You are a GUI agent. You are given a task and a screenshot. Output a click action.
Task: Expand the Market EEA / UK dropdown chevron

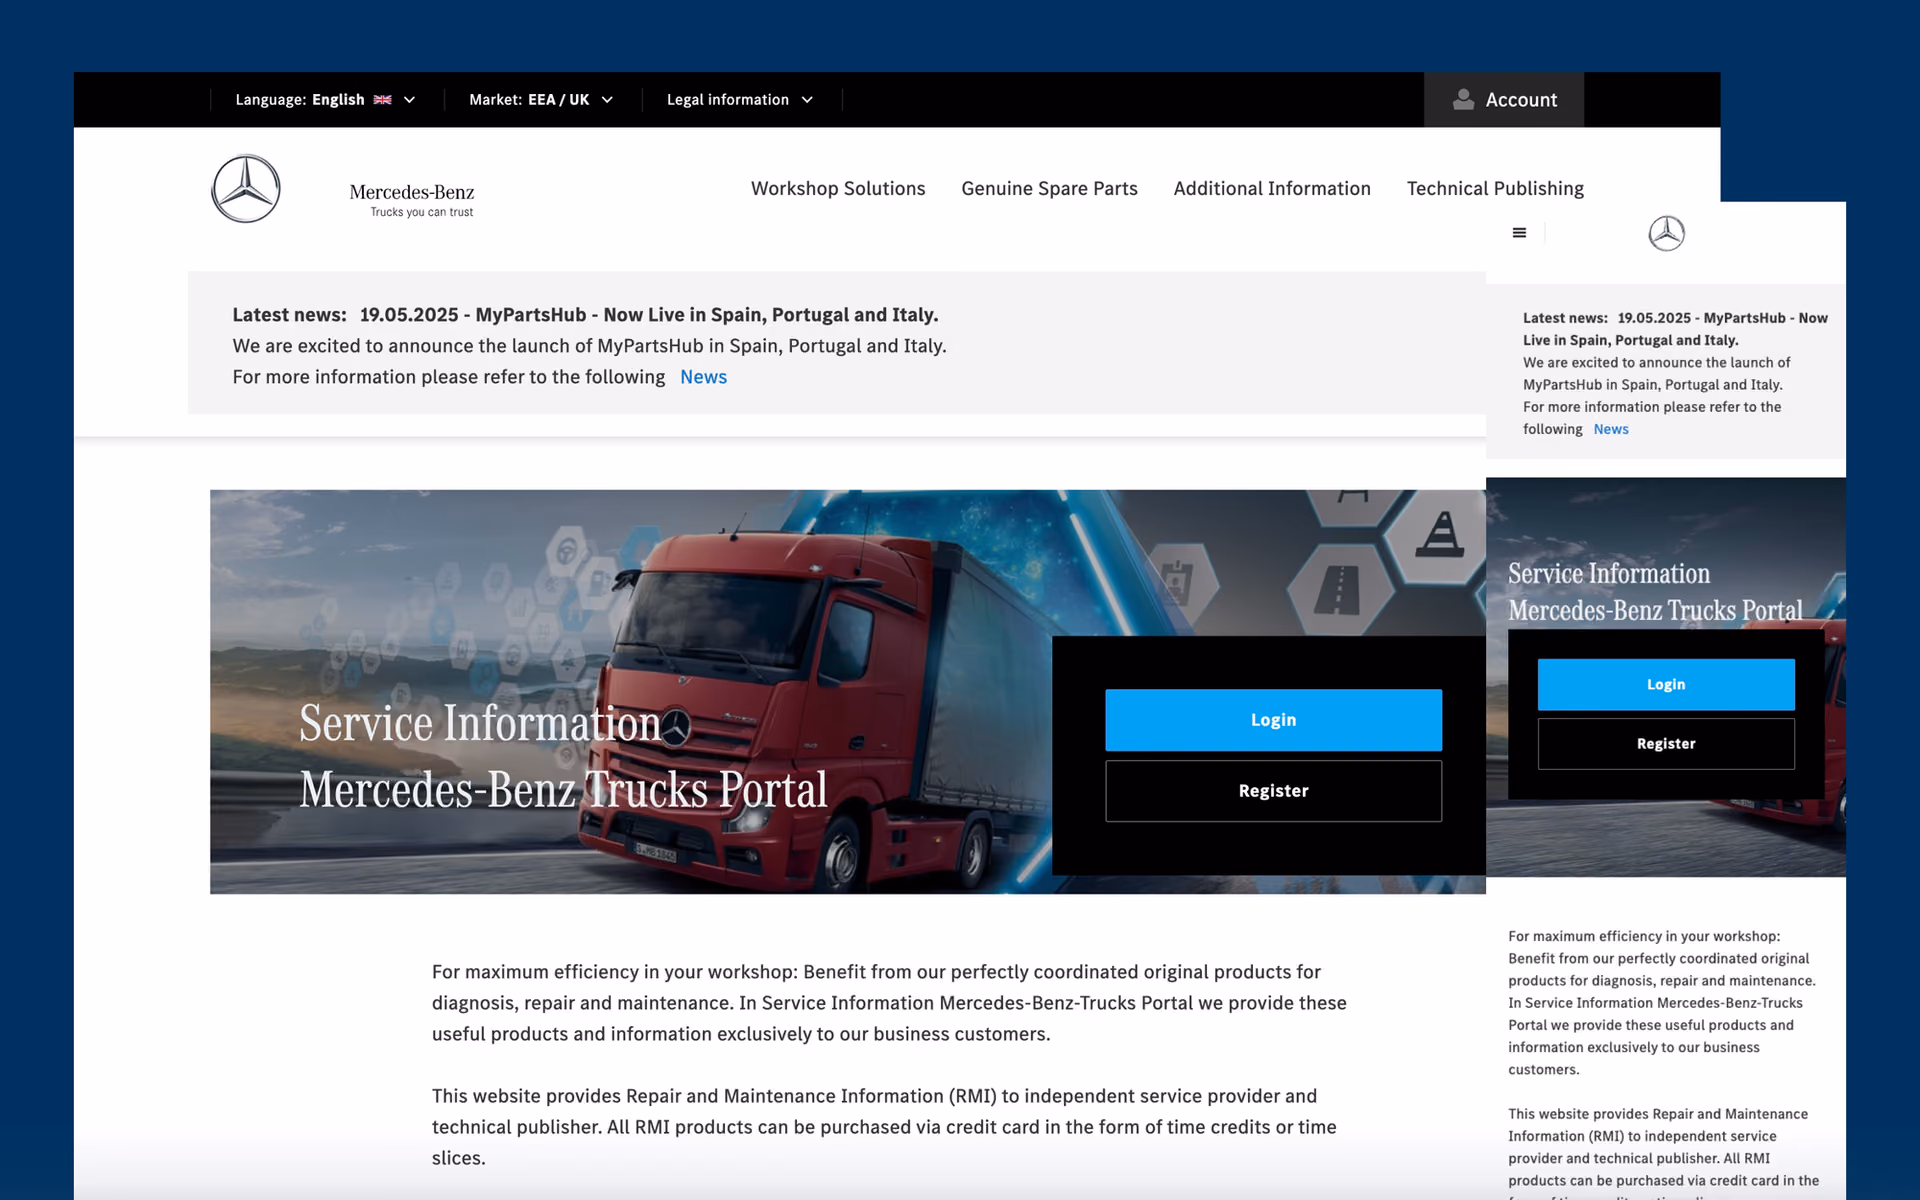(x=607, y=100)
